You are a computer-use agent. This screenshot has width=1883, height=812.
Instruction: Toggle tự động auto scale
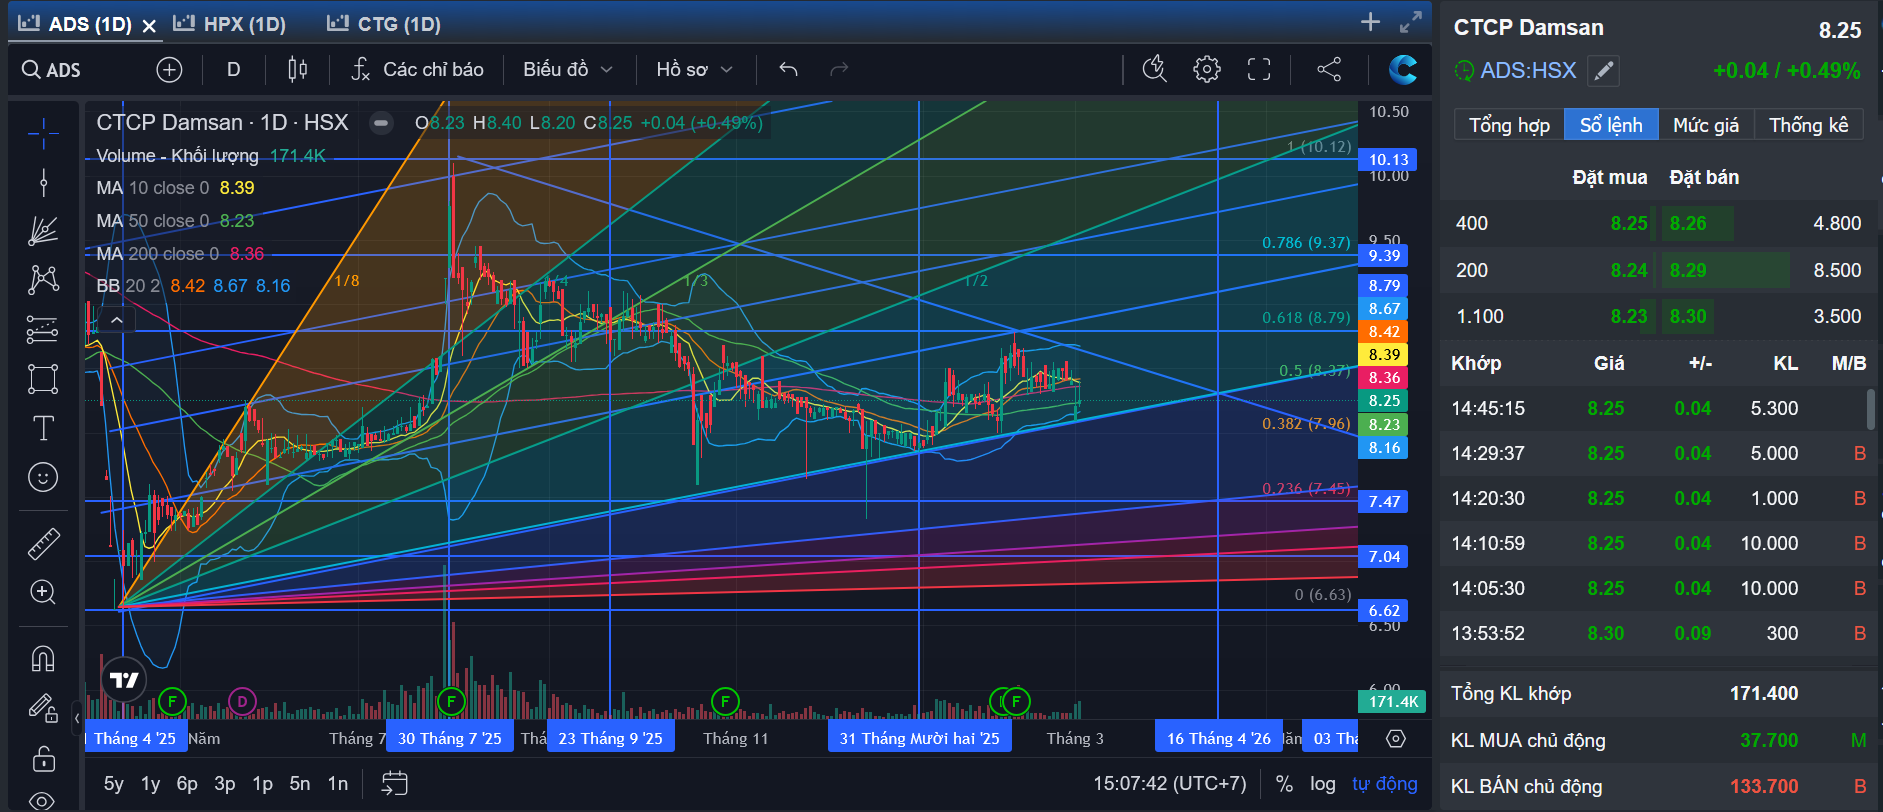[x=1385, y=783]
